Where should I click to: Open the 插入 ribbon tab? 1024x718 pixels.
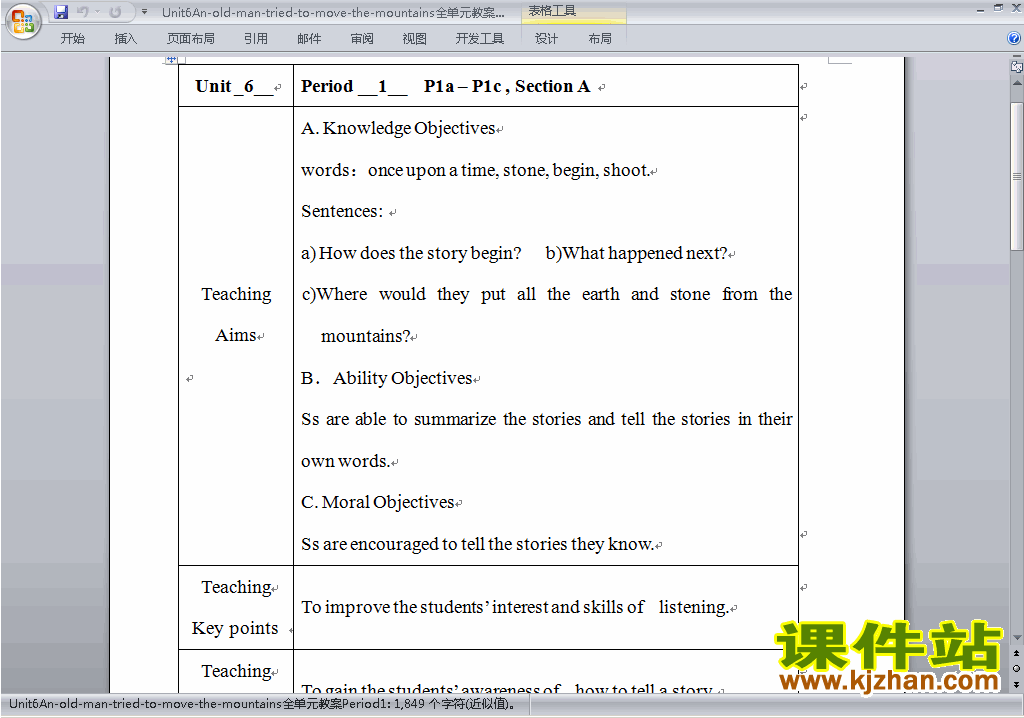125,39
